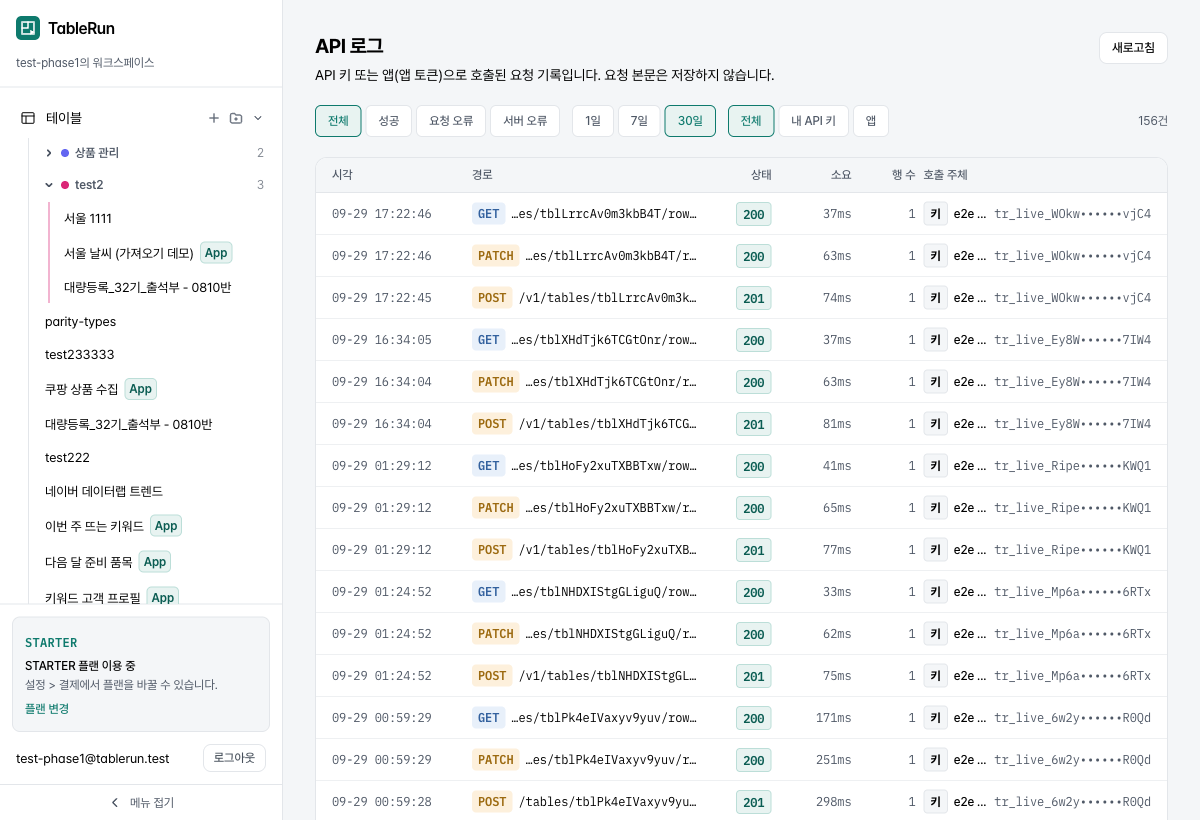Open the 쿠팡 상품 수집 table

(81, 389)
